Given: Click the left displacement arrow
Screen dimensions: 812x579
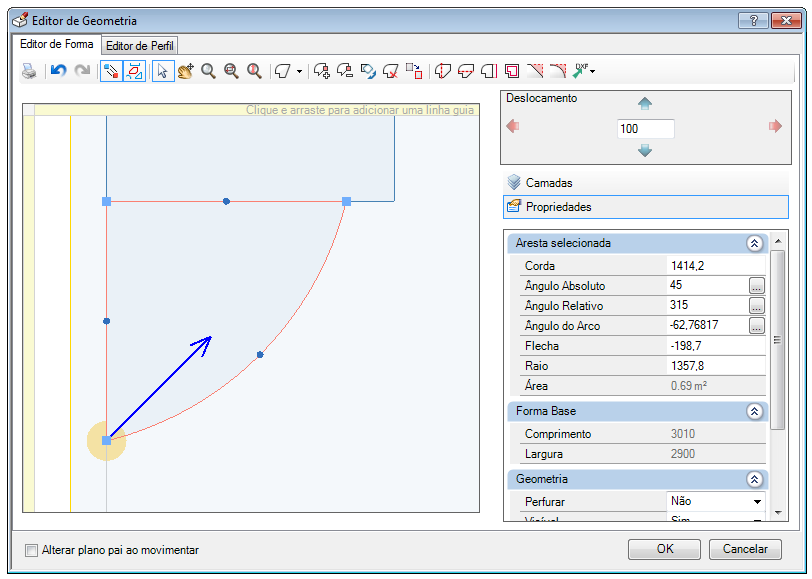Looking at the screenshot, I should click(513, 126).
